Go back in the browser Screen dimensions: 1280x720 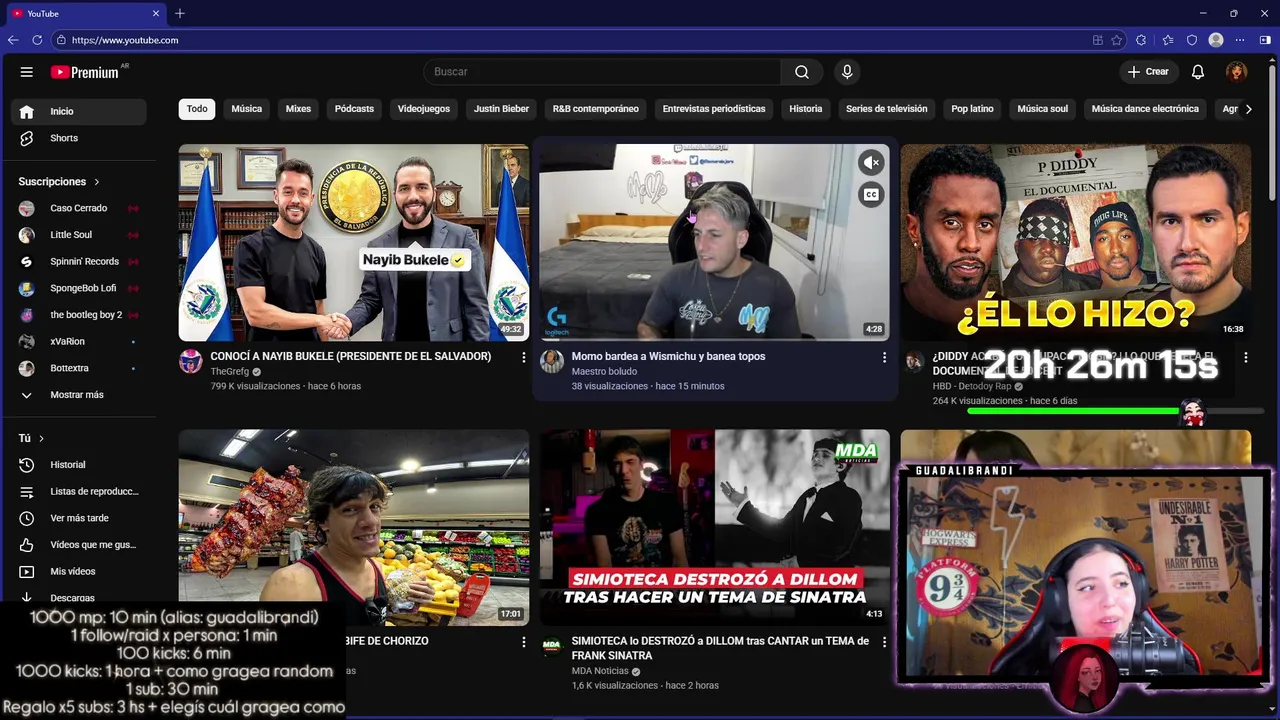point(13,40)
